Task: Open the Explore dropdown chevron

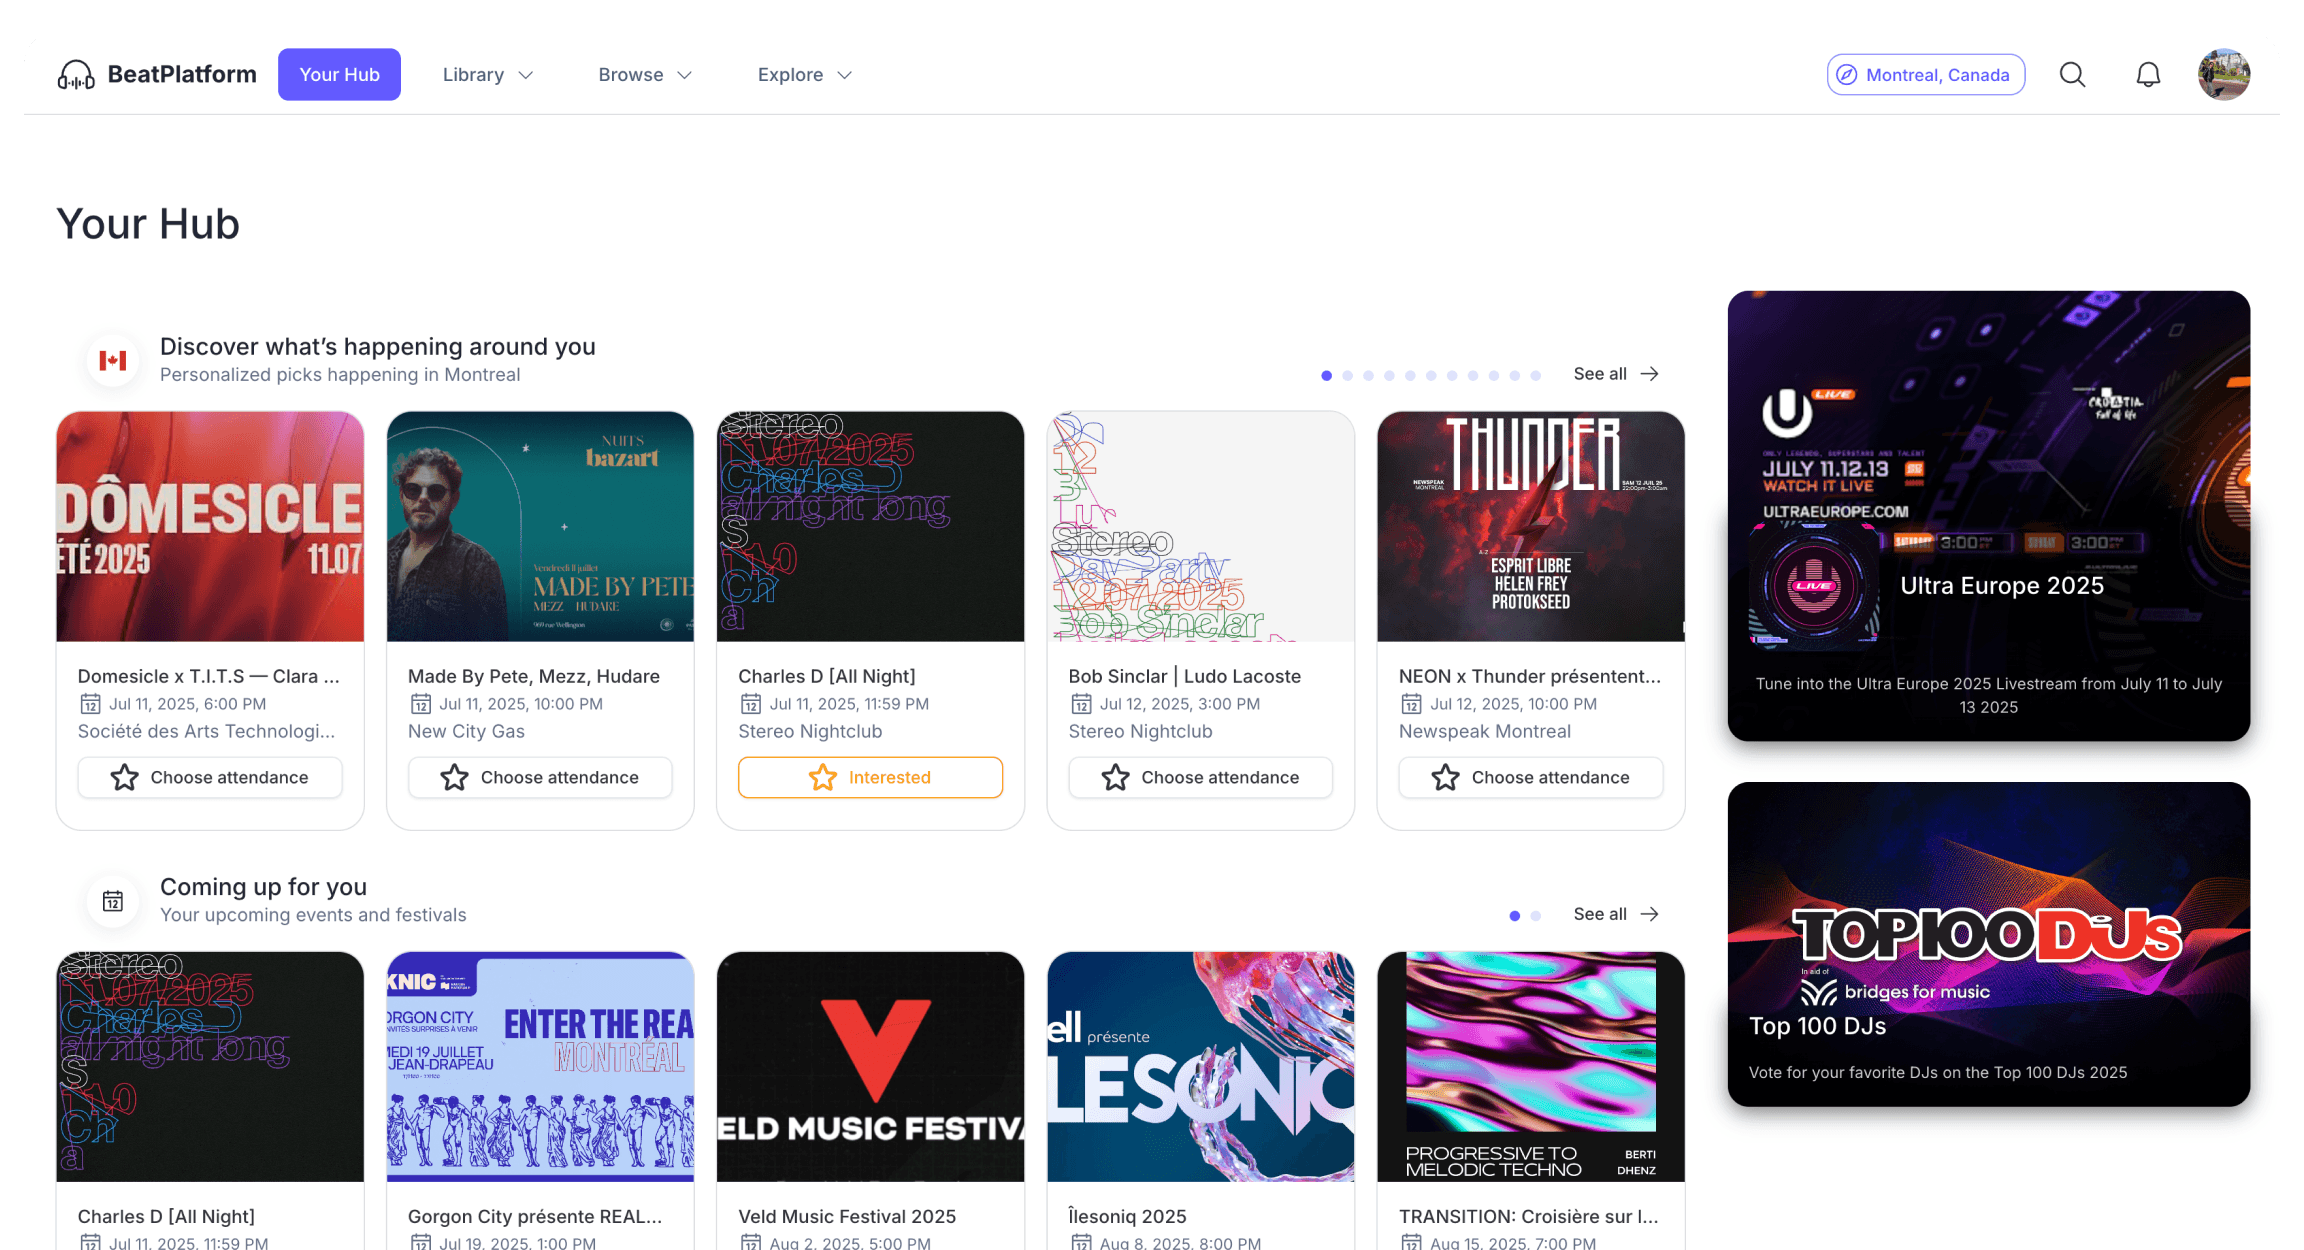Action: [x=844, y=75]
